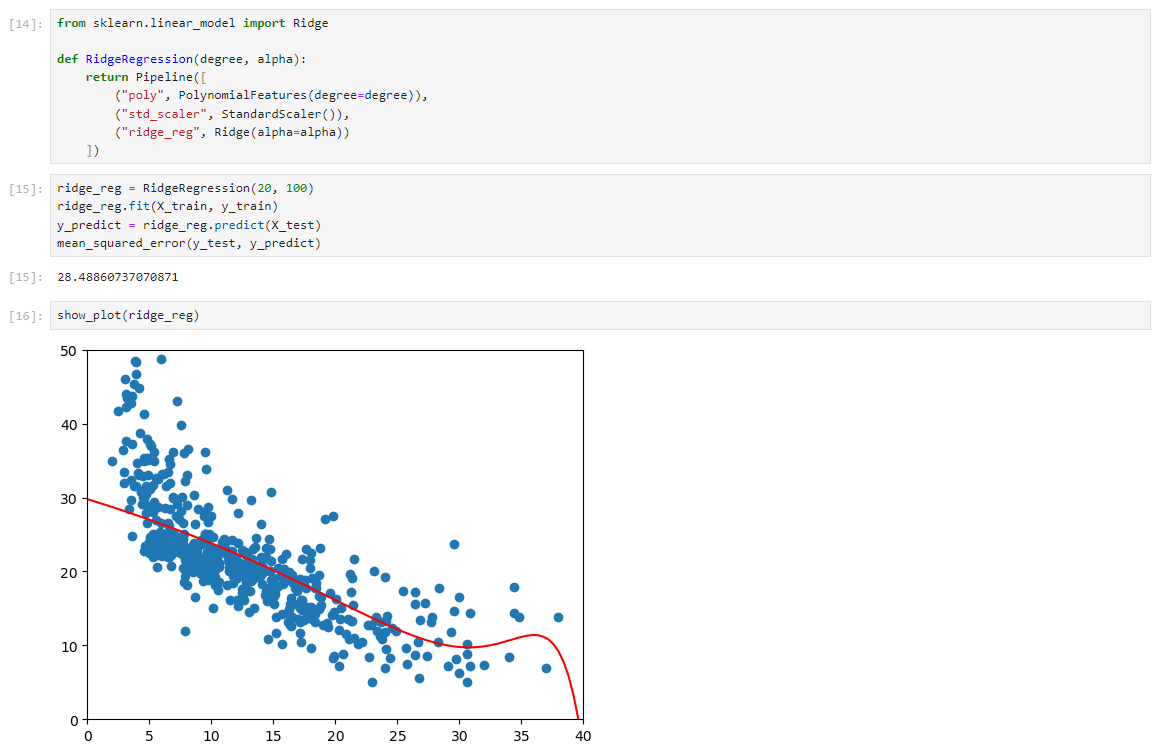Click the x-axis tick label 35
The height and width of the screenshot is (749, 1157).
521,736
